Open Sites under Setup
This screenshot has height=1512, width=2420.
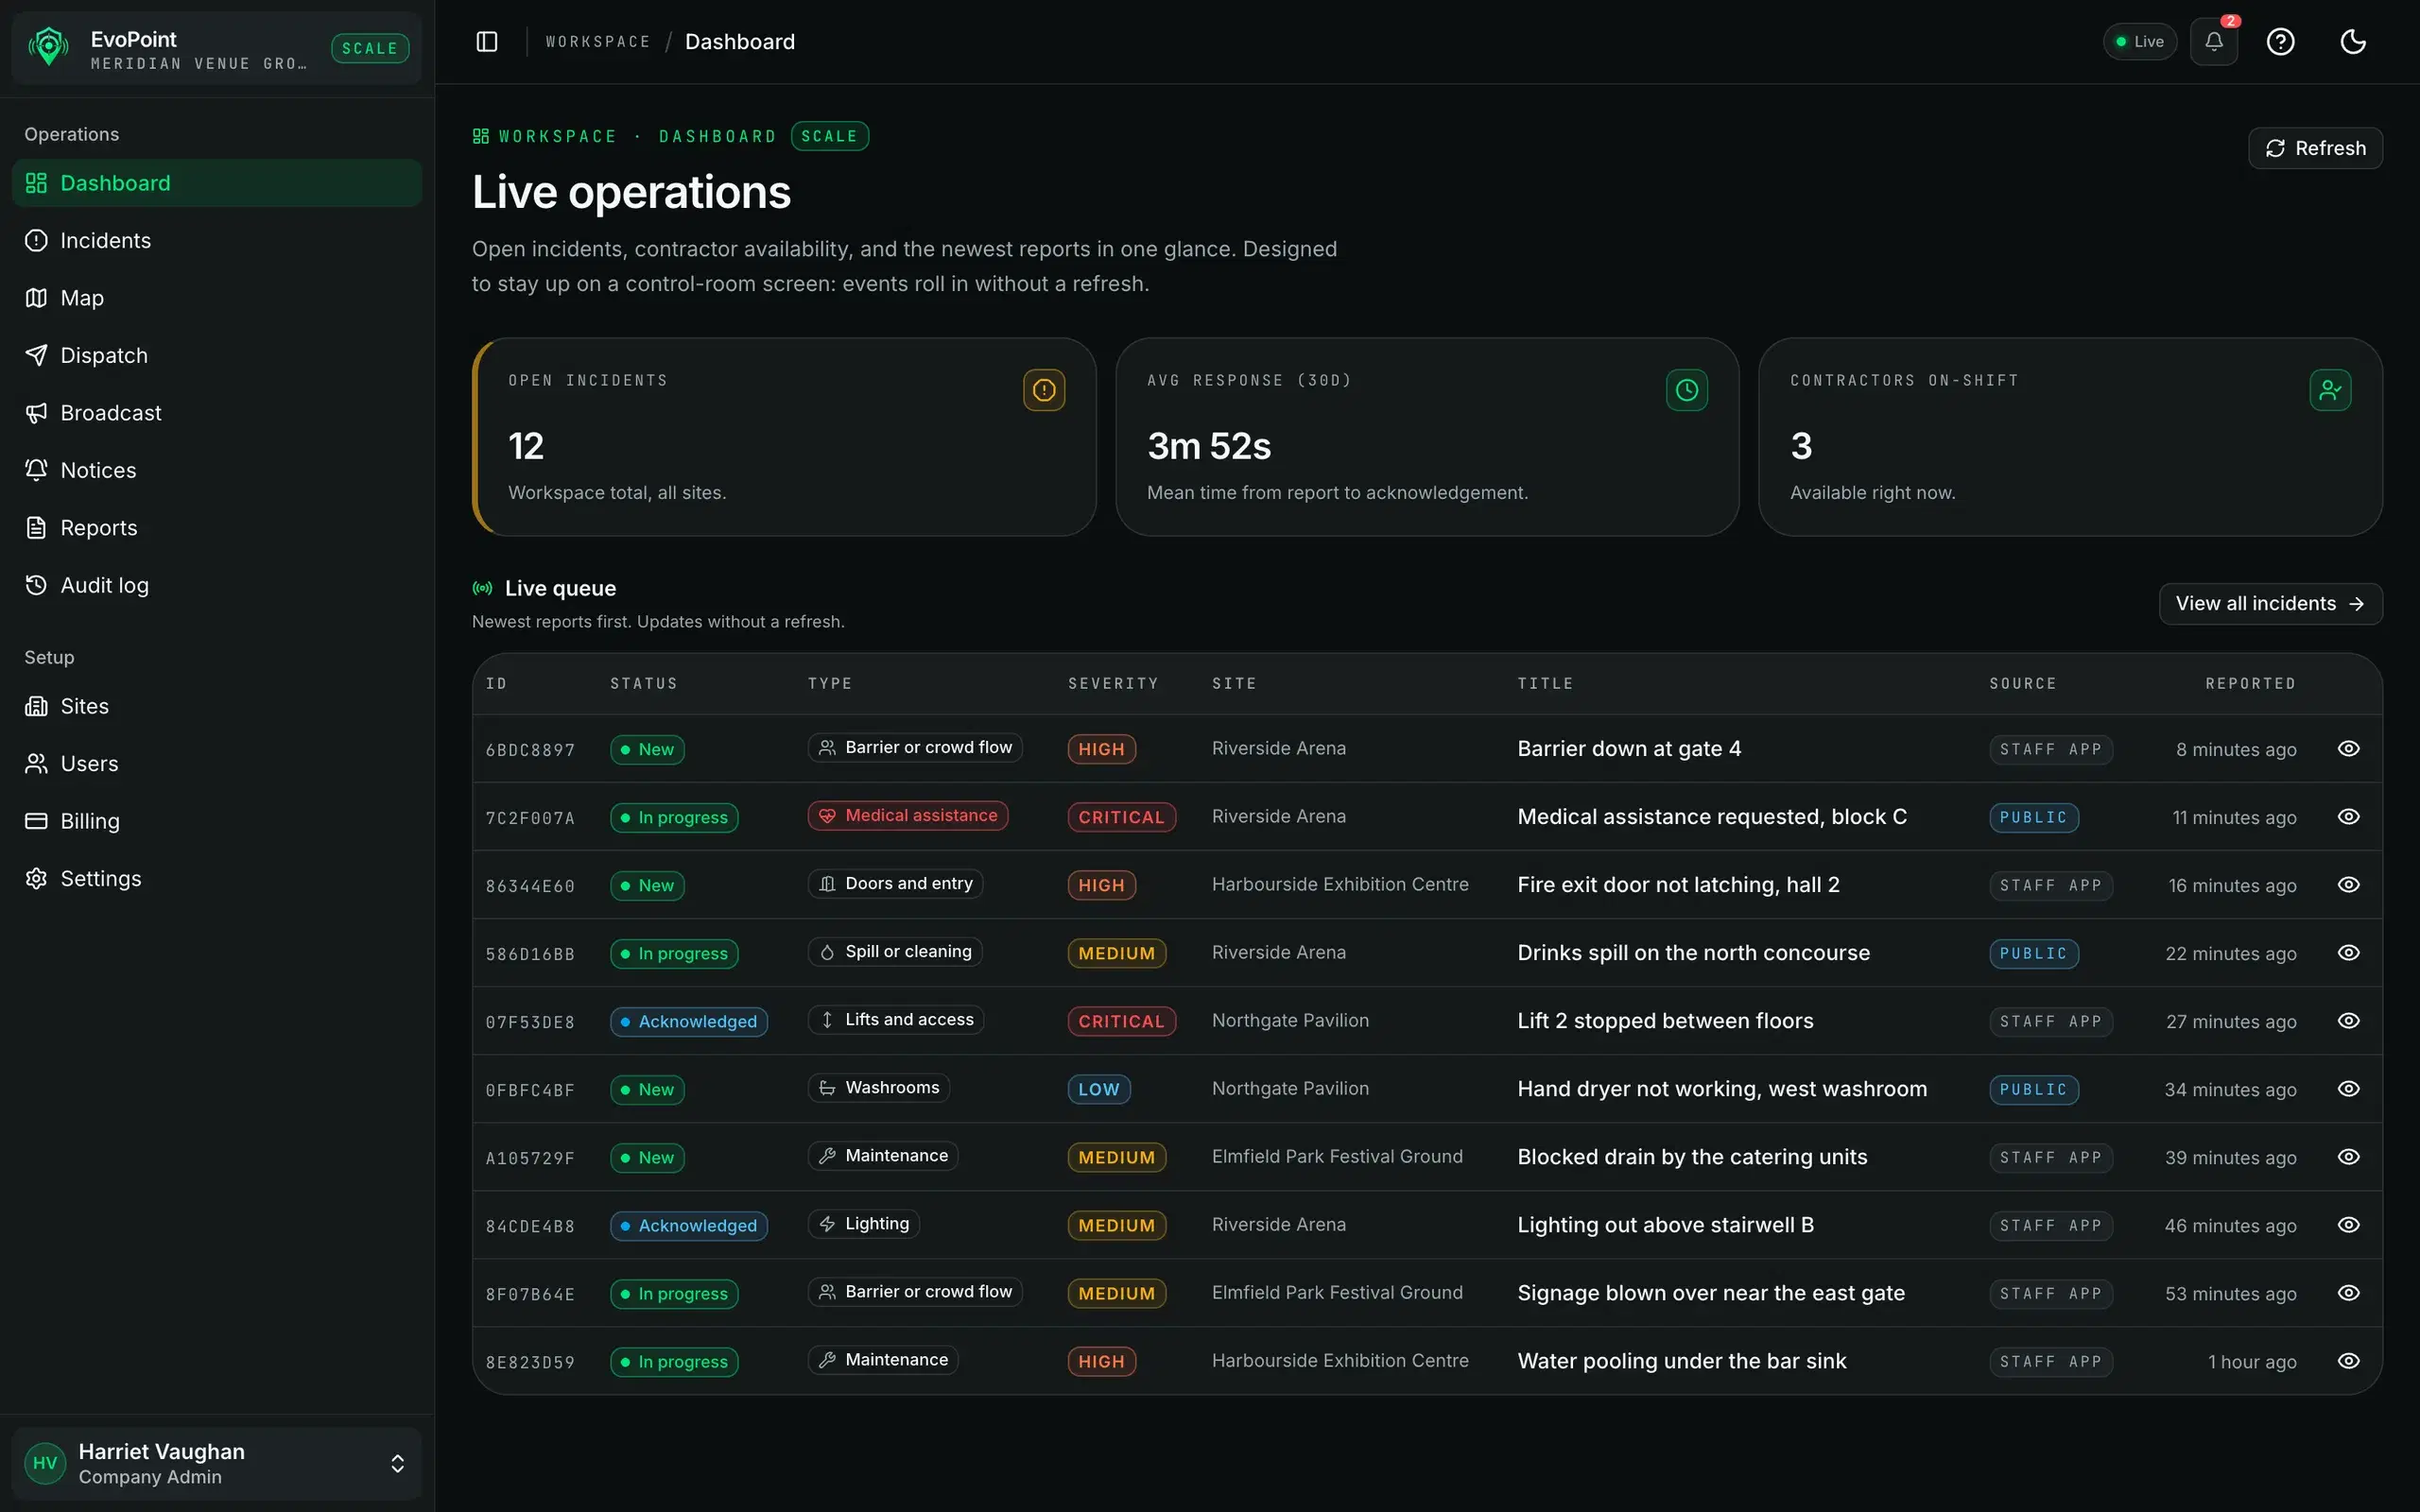tap(217, 706)
